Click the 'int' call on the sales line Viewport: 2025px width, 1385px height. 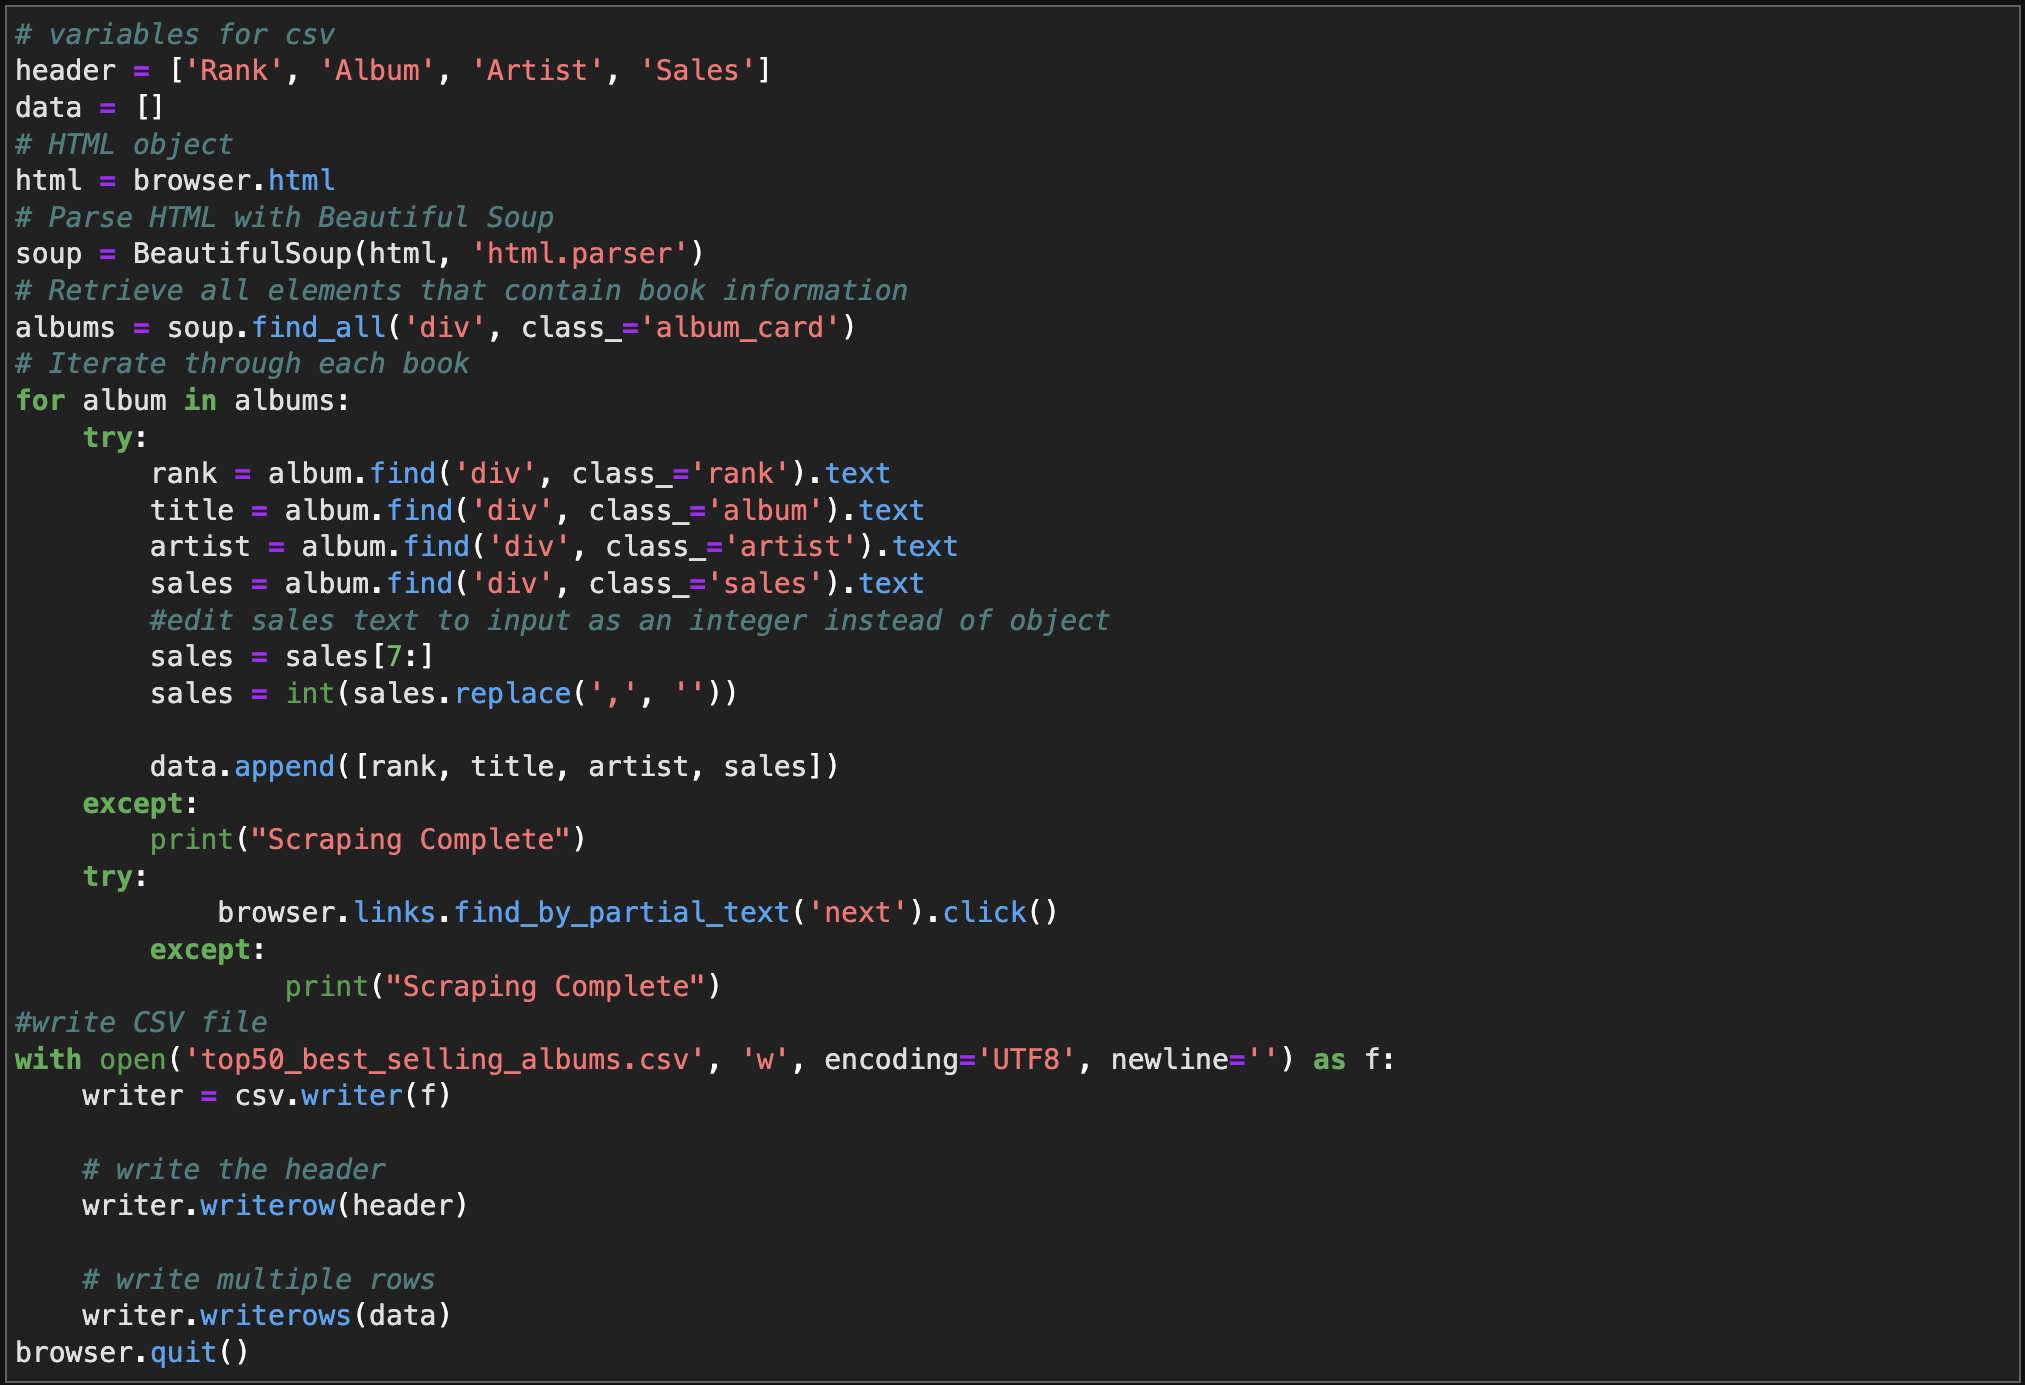310,694
